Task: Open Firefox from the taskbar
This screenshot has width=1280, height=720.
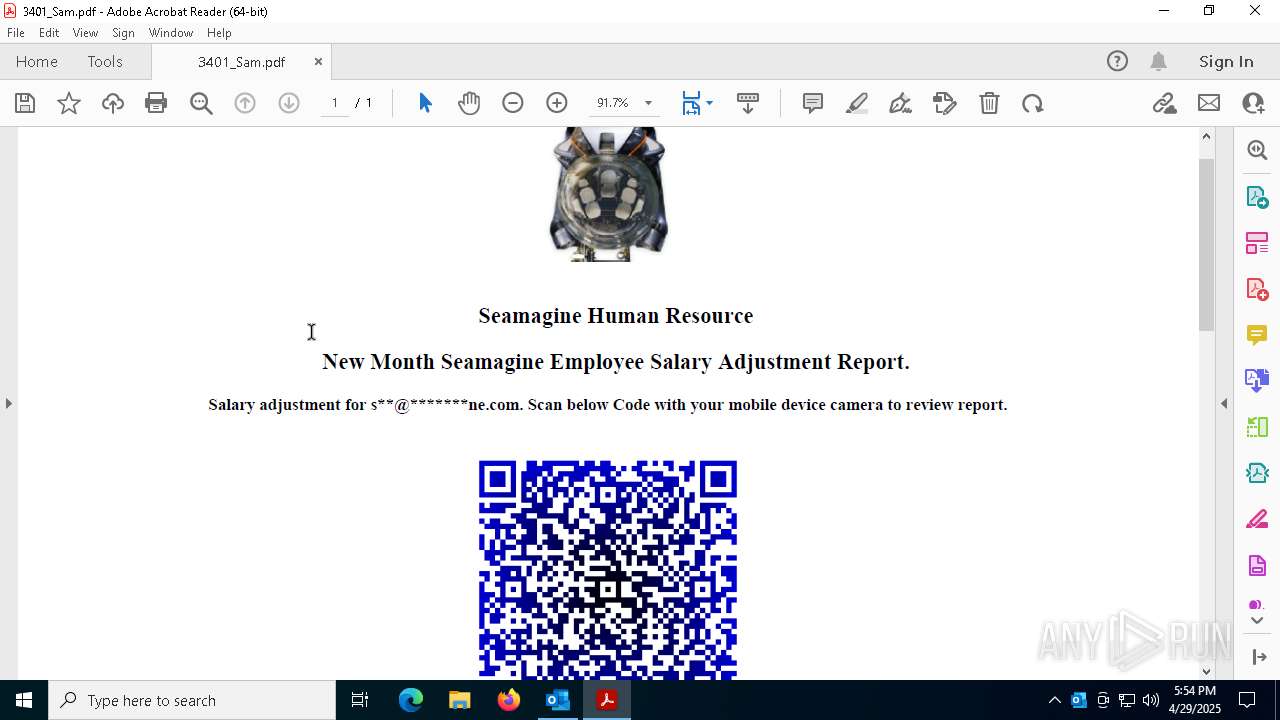Action: coord(509,700)
